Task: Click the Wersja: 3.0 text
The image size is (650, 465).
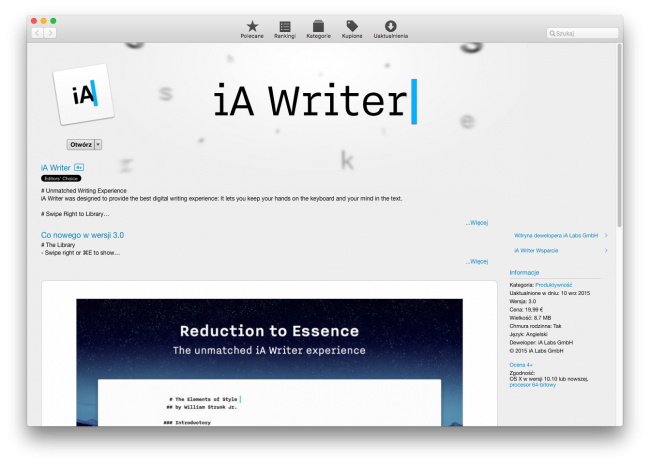Action: coord(522,301)
